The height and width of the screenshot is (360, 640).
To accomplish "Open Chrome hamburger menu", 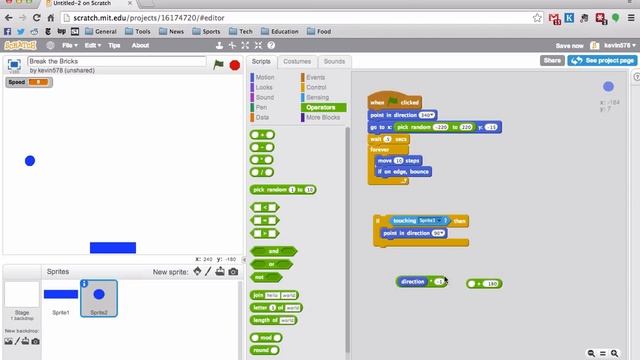I will pyautogui.click(x=631, y=18).
